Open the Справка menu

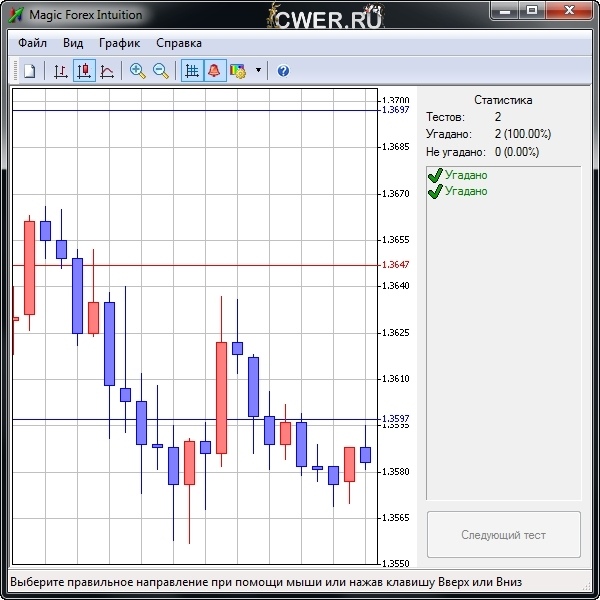pyautogui.click(x=179, y=43)
